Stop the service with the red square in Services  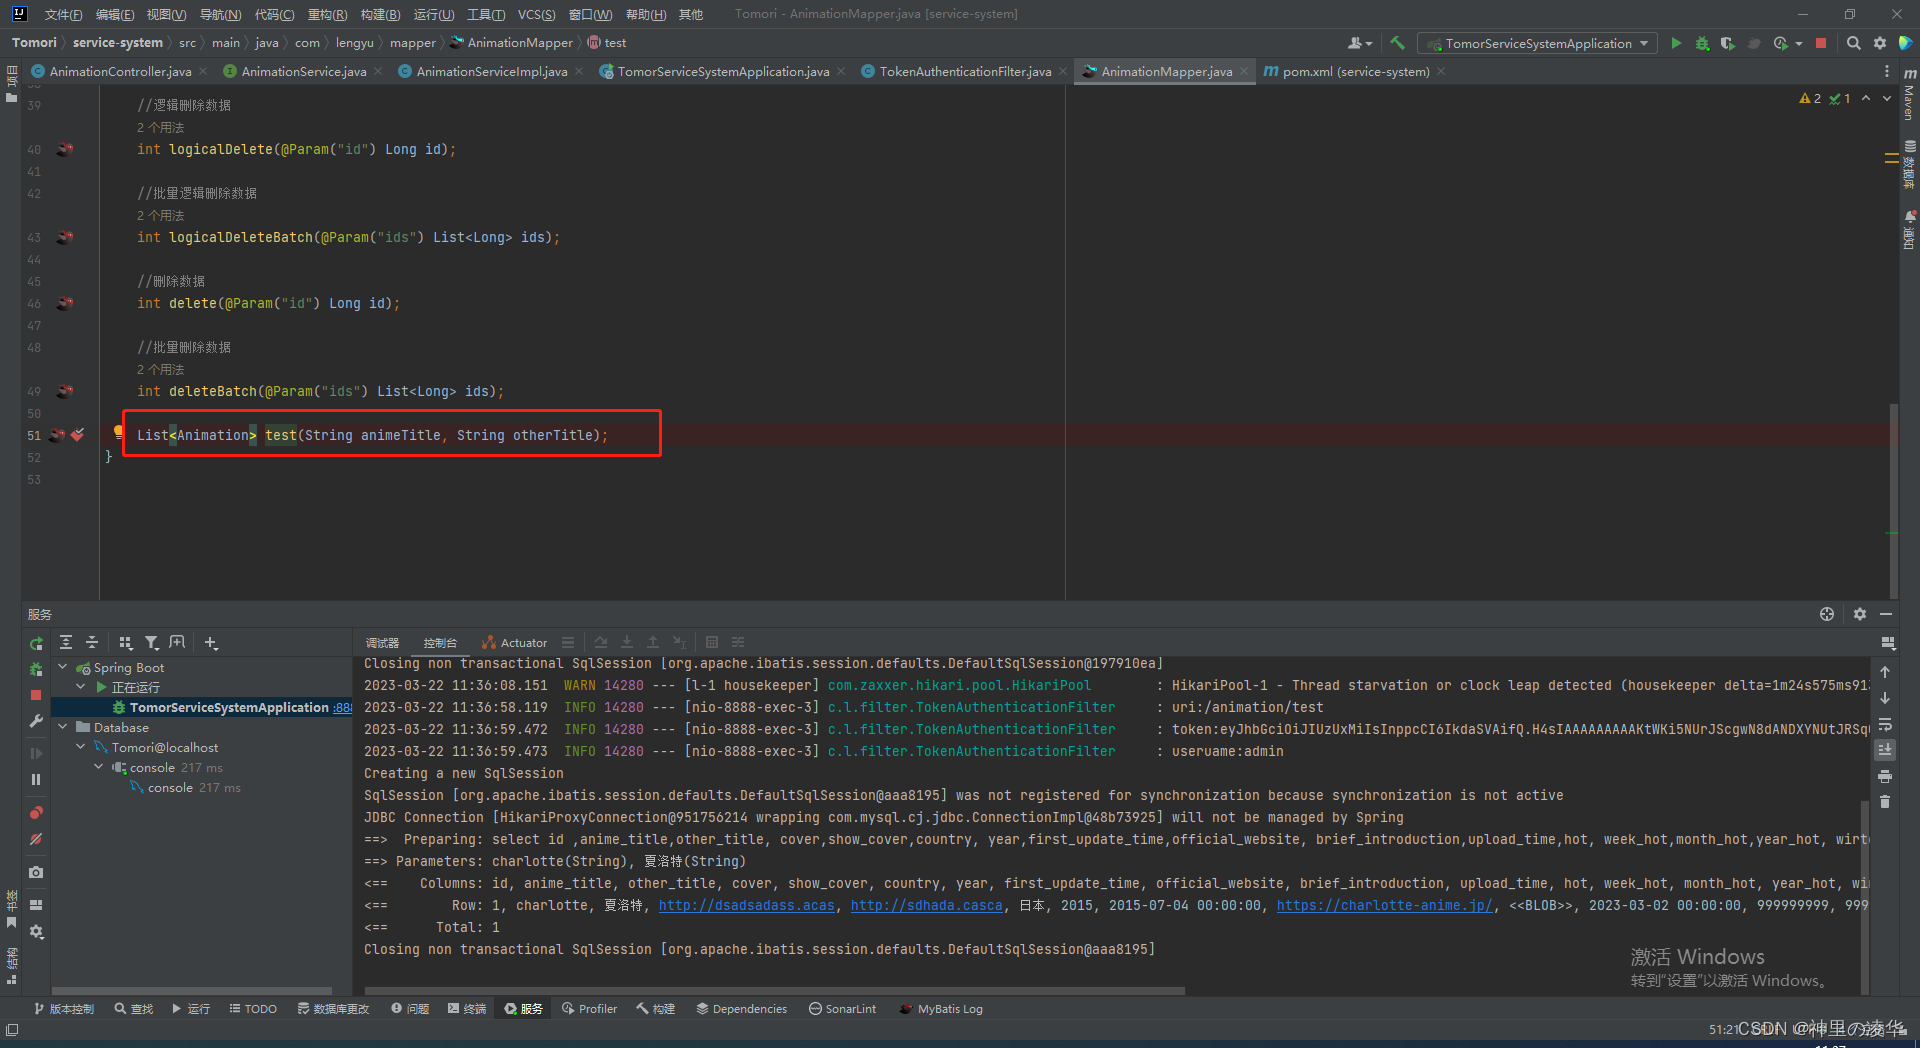[x=36, y=694]
